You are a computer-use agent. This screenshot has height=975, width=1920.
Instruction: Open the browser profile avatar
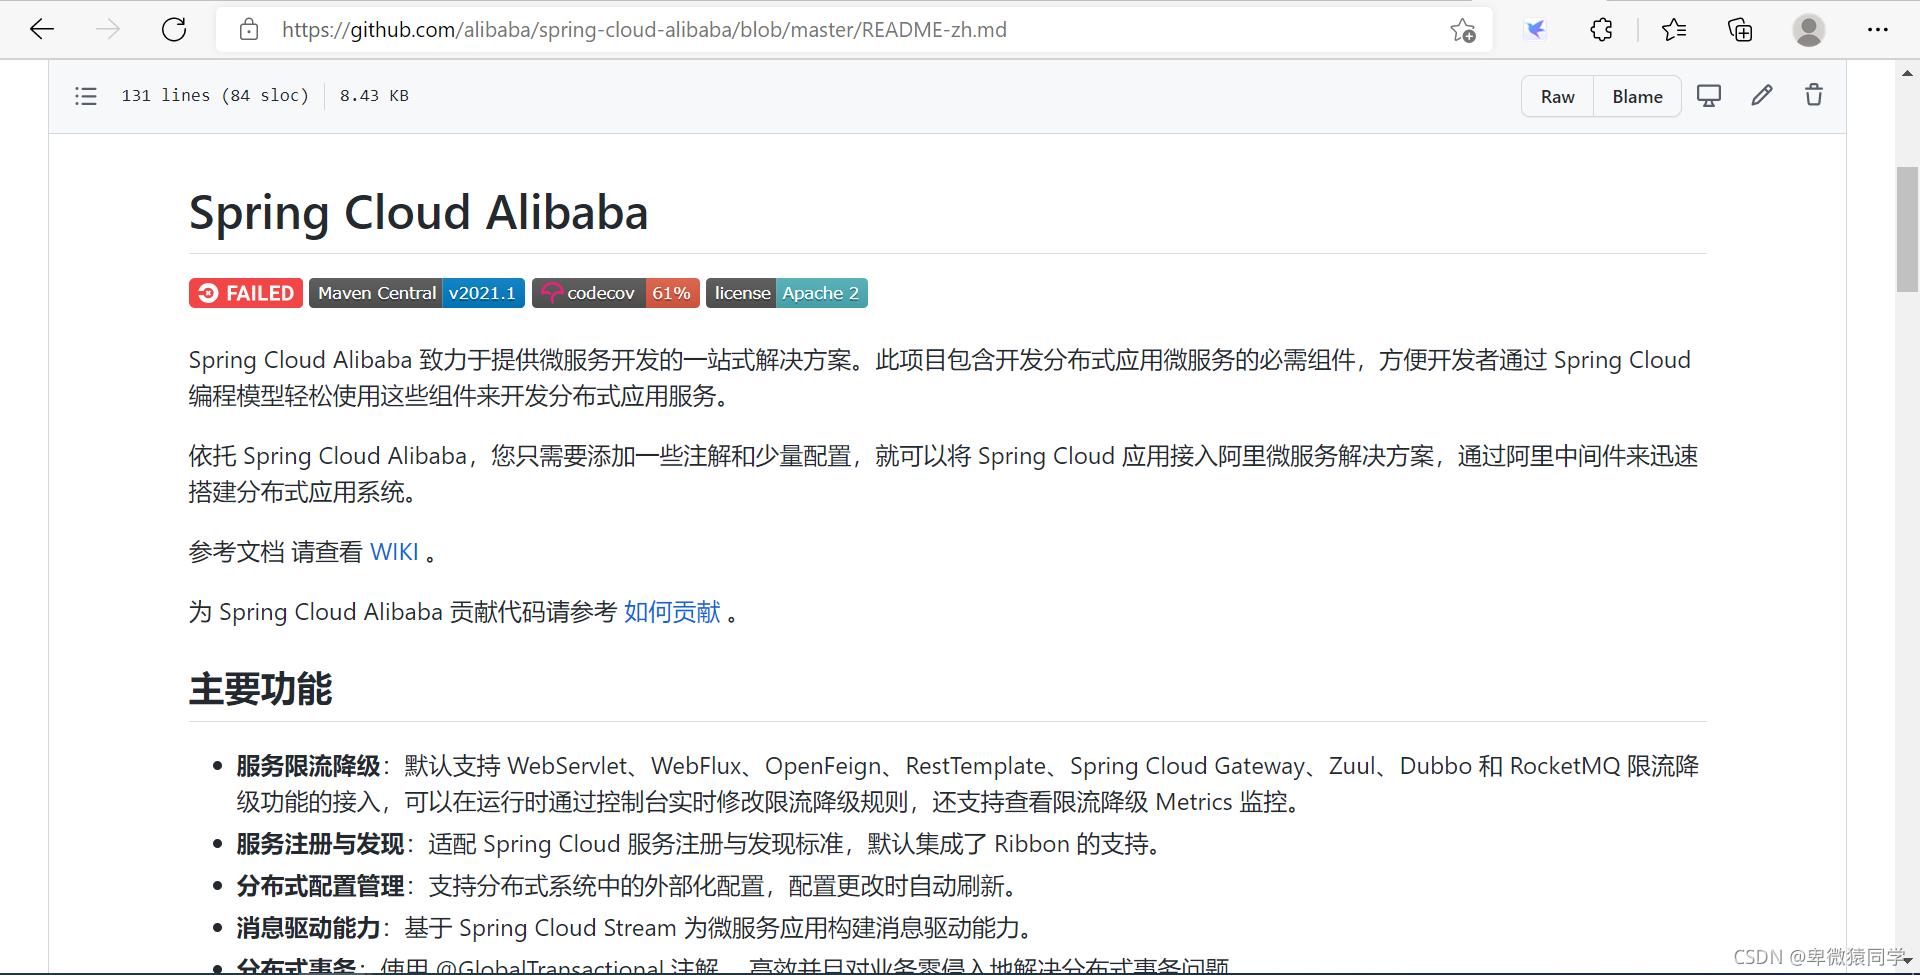(1808, 30)
